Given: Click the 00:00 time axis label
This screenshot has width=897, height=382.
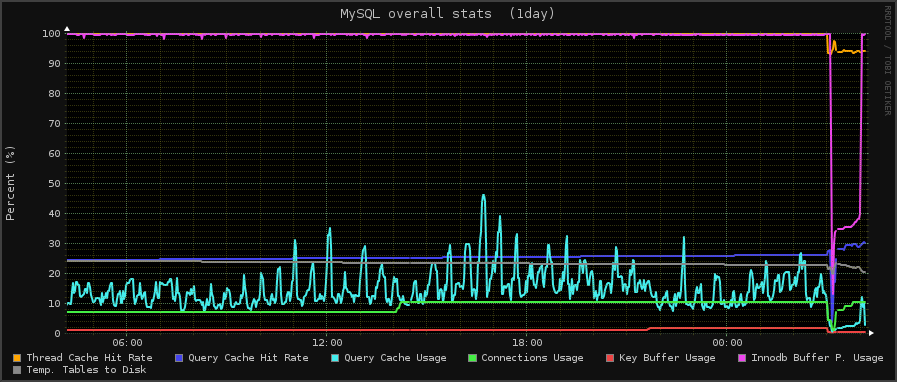Looking at the screenshot, I should 727,343.
